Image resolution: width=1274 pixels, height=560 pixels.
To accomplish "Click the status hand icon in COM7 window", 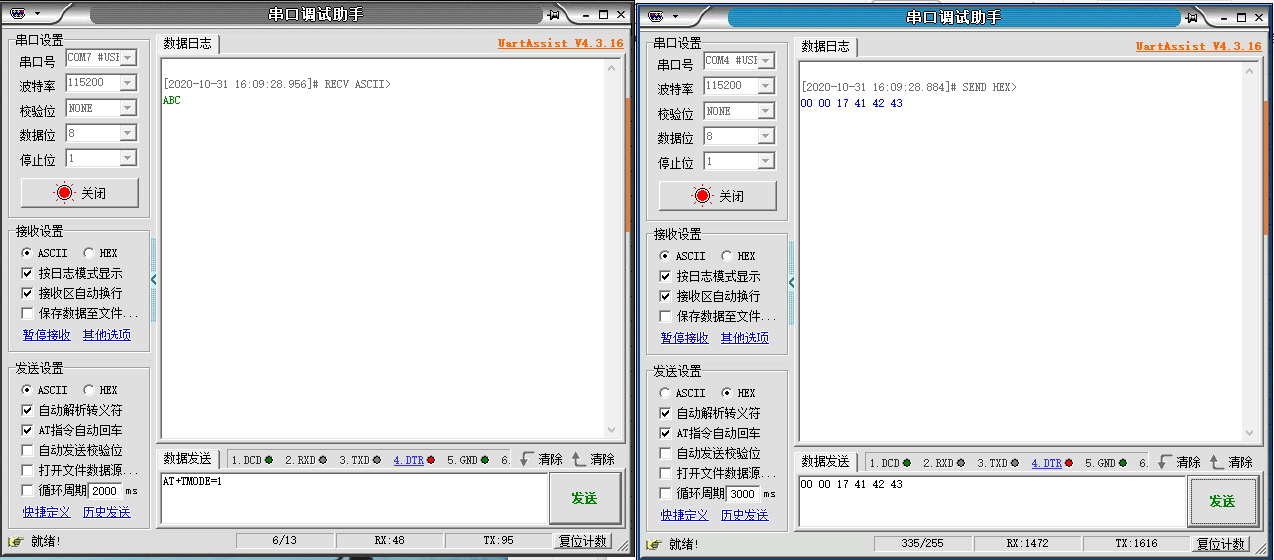I will tap(15, 541).
